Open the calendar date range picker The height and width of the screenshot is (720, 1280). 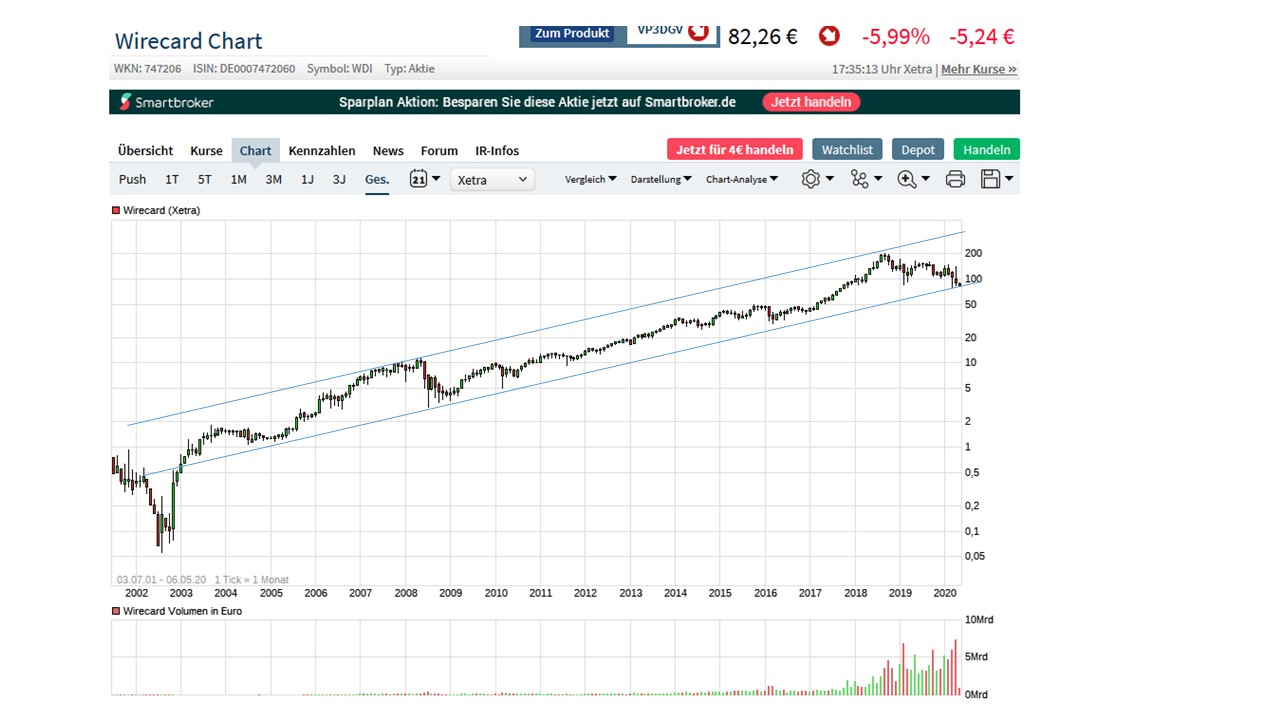(425, 179)
